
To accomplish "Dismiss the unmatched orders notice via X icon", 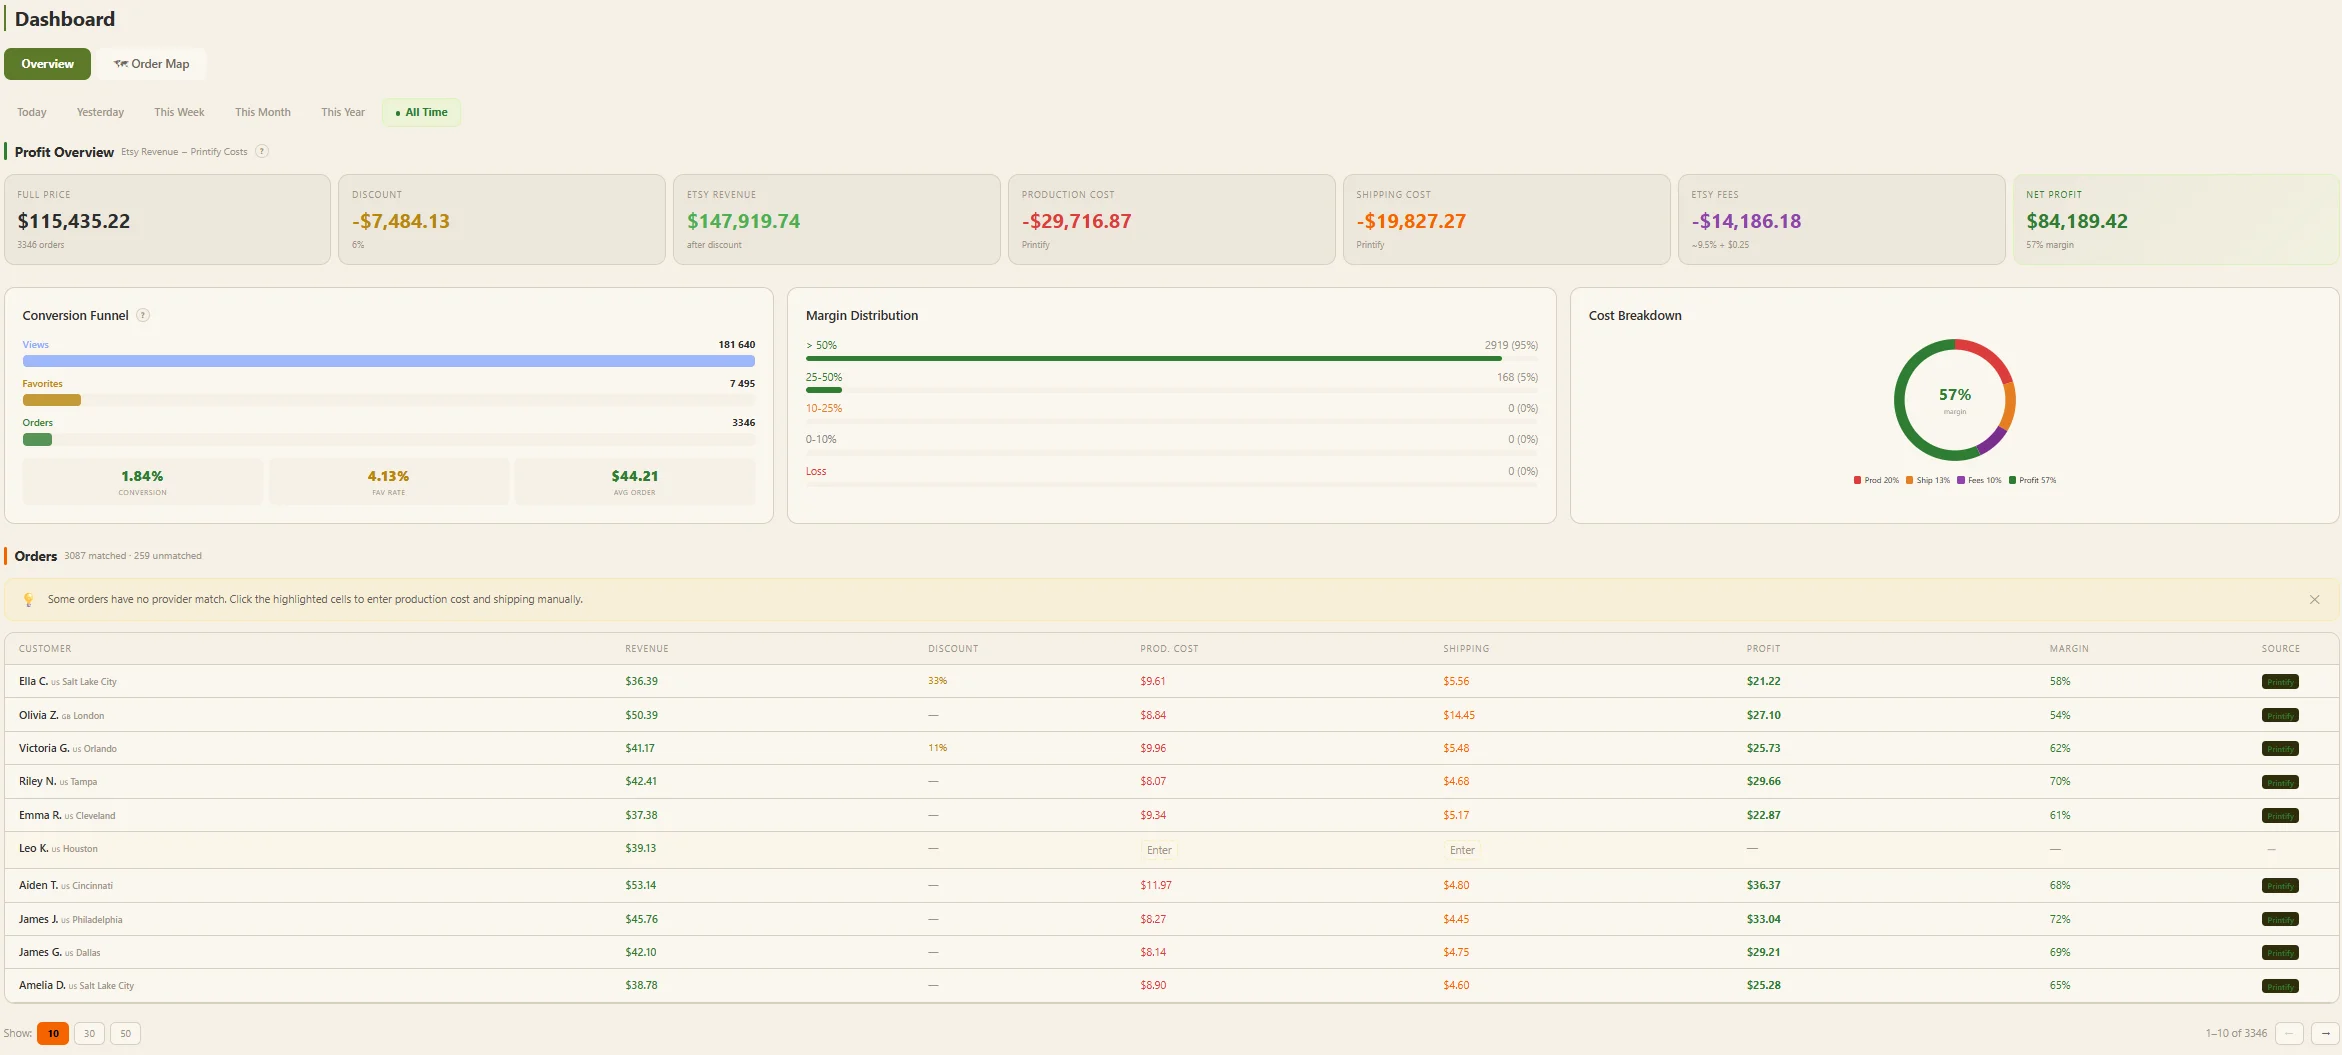I will click(x=2315, y=599).
